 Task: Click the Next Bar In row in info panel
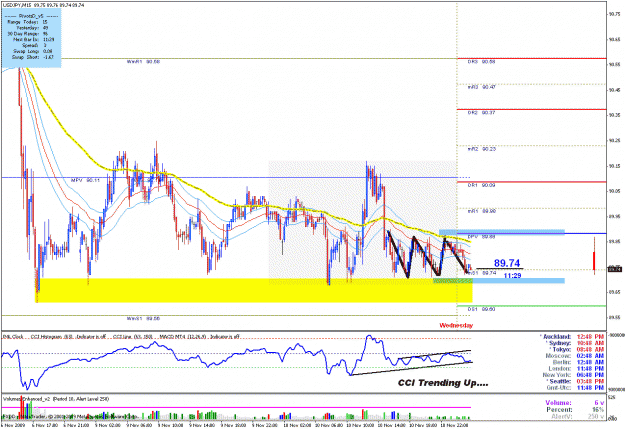(34, 39)
